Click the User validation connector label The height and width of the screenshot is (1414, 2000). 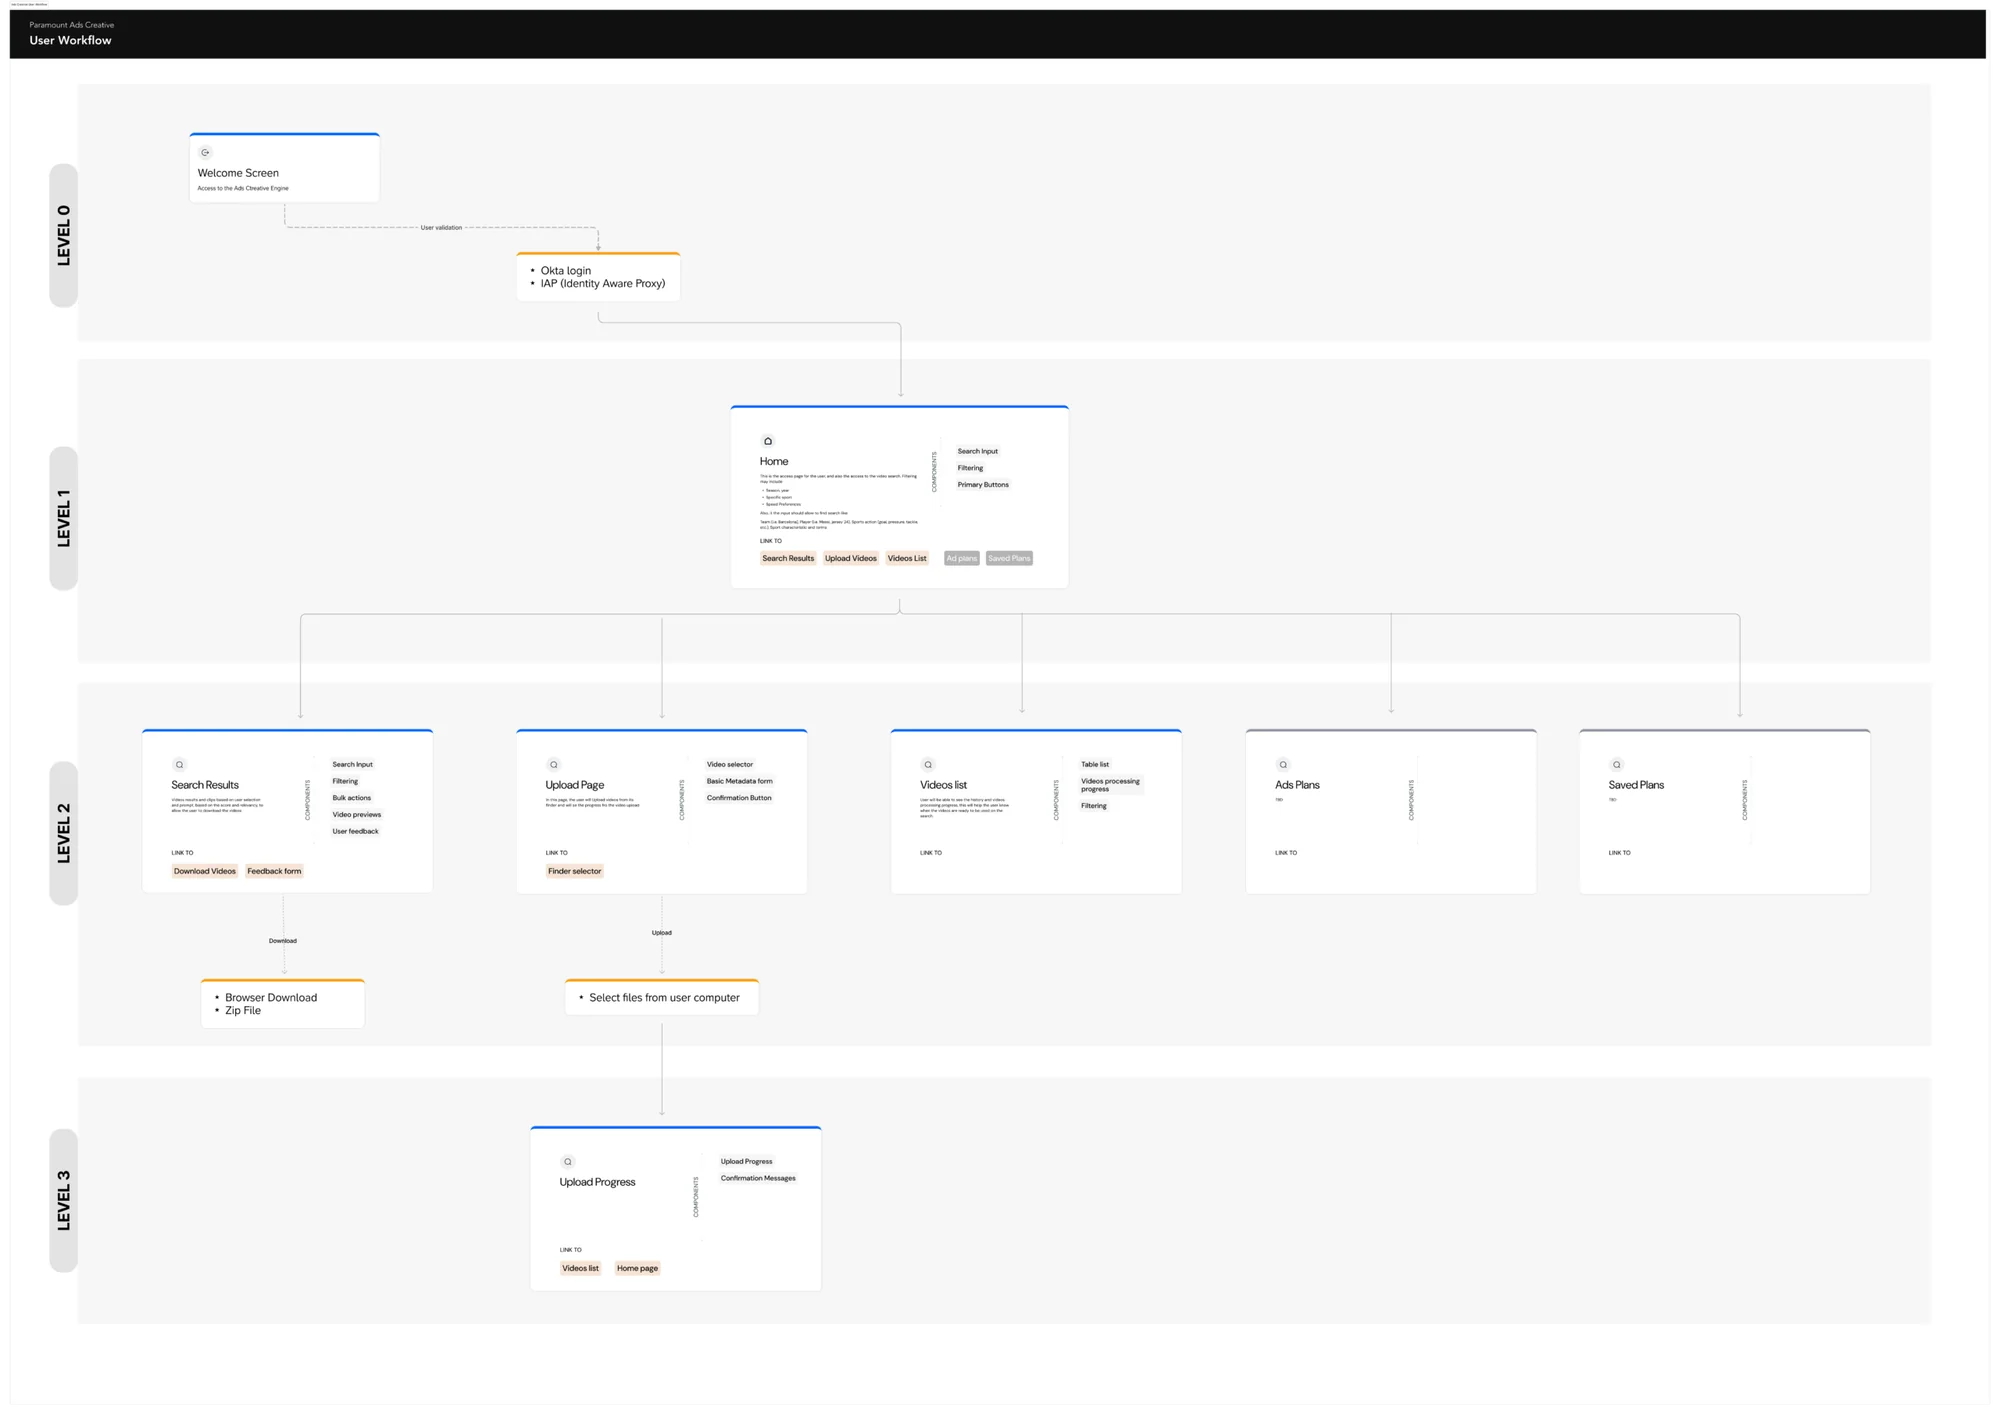(x=441, y=228)
